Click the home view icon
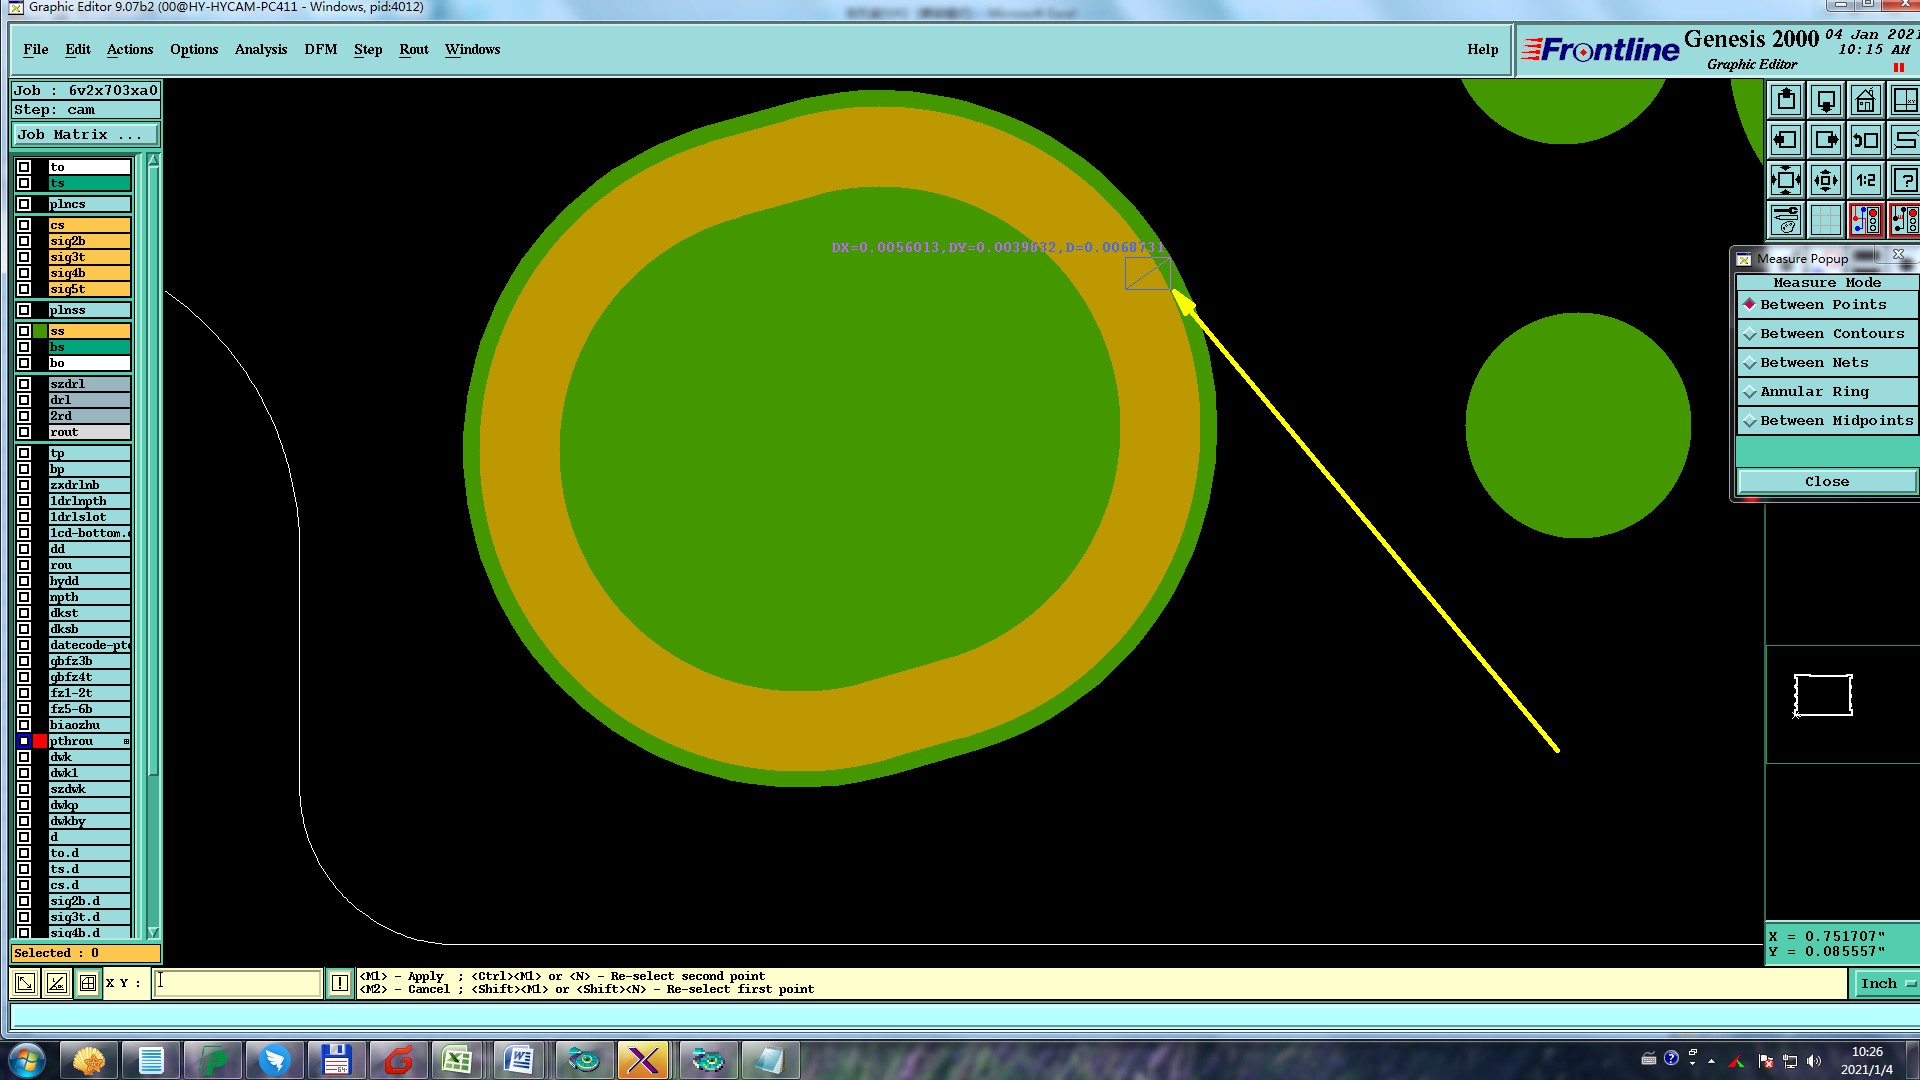Image resolution: width=1920 pixels, height=1080 pixels. (x=1866, y=101)
